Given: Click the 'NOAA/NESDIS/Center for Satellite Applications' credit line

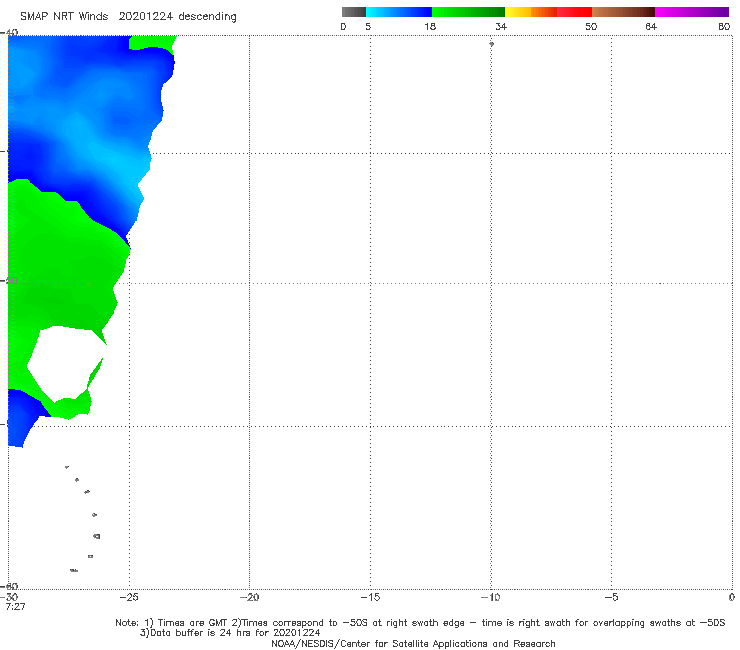Looking at the screenshot, I should tap(413, 644).
